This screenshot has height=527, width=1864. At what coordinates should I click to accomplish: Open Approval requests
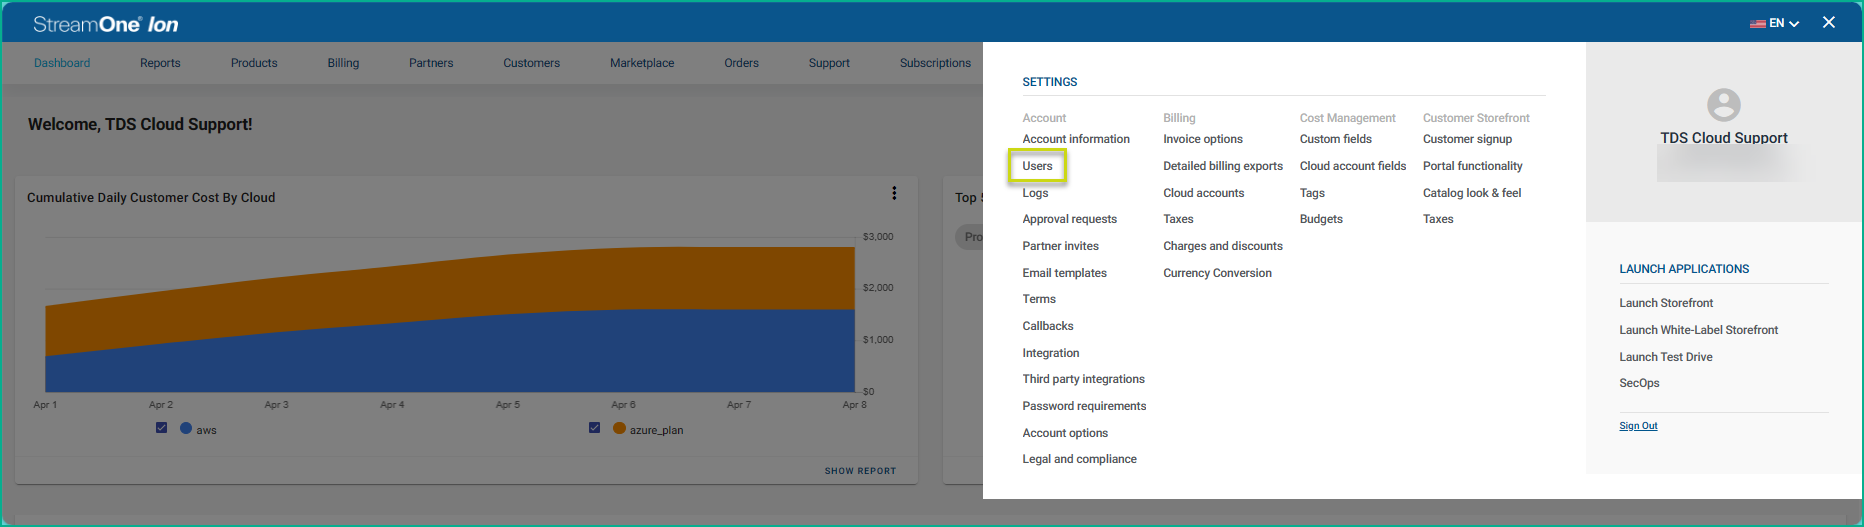click(x=1069, y=219)
